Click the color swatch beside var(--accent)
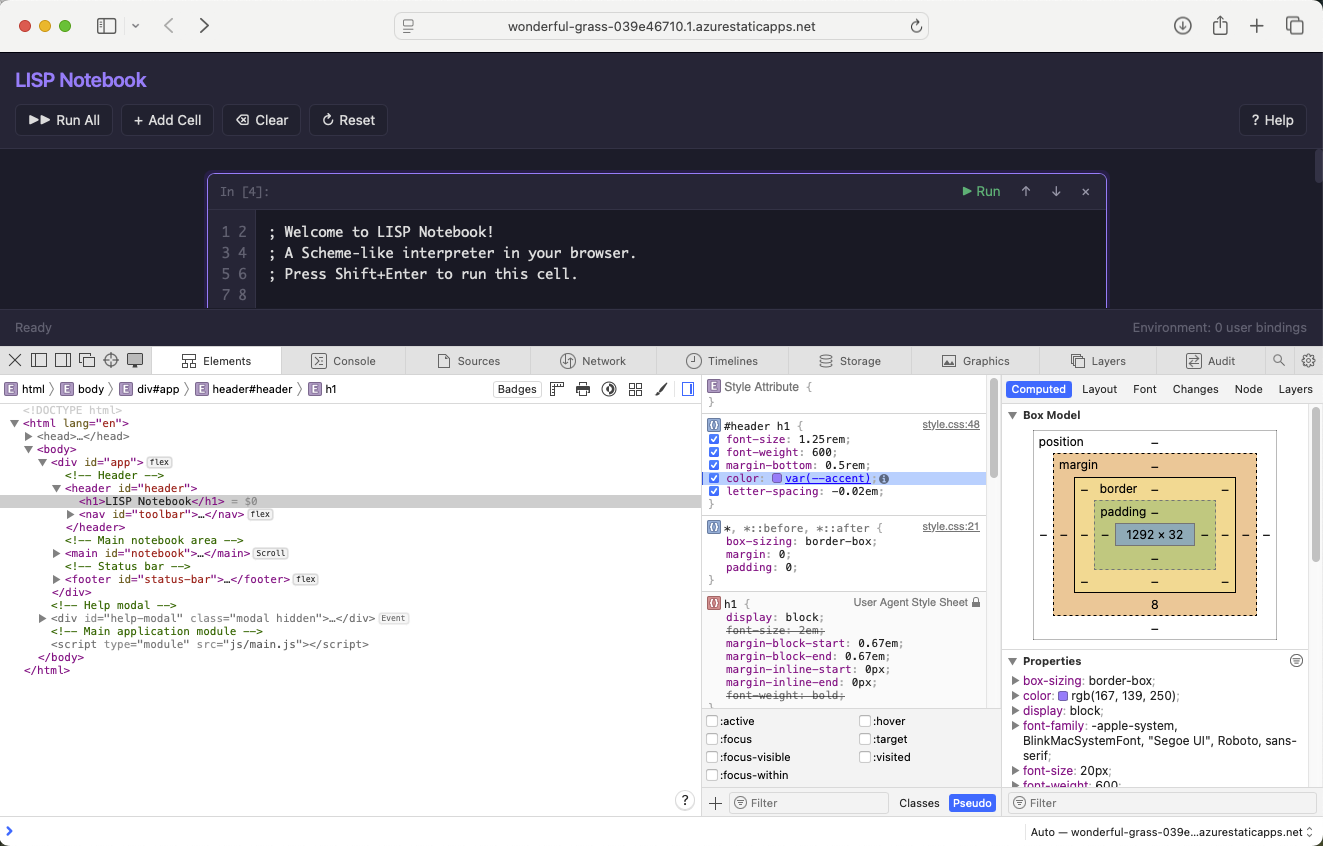The height and width of the screenshot is (846, 1323). click(x=777, y=478)
